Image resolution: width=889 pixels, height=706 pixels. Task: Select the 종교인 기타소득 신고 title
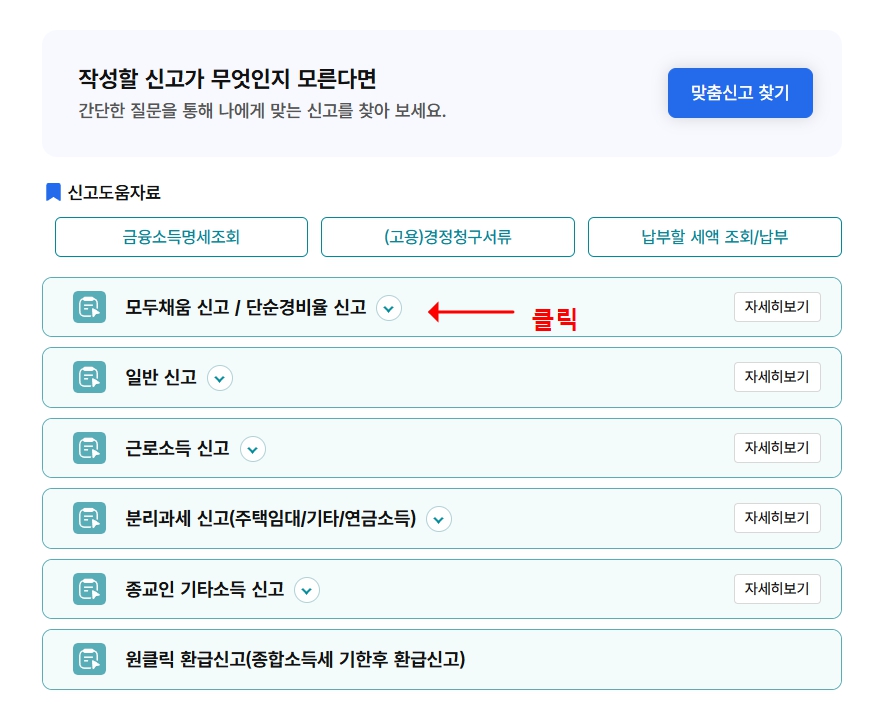pos(205,589)
